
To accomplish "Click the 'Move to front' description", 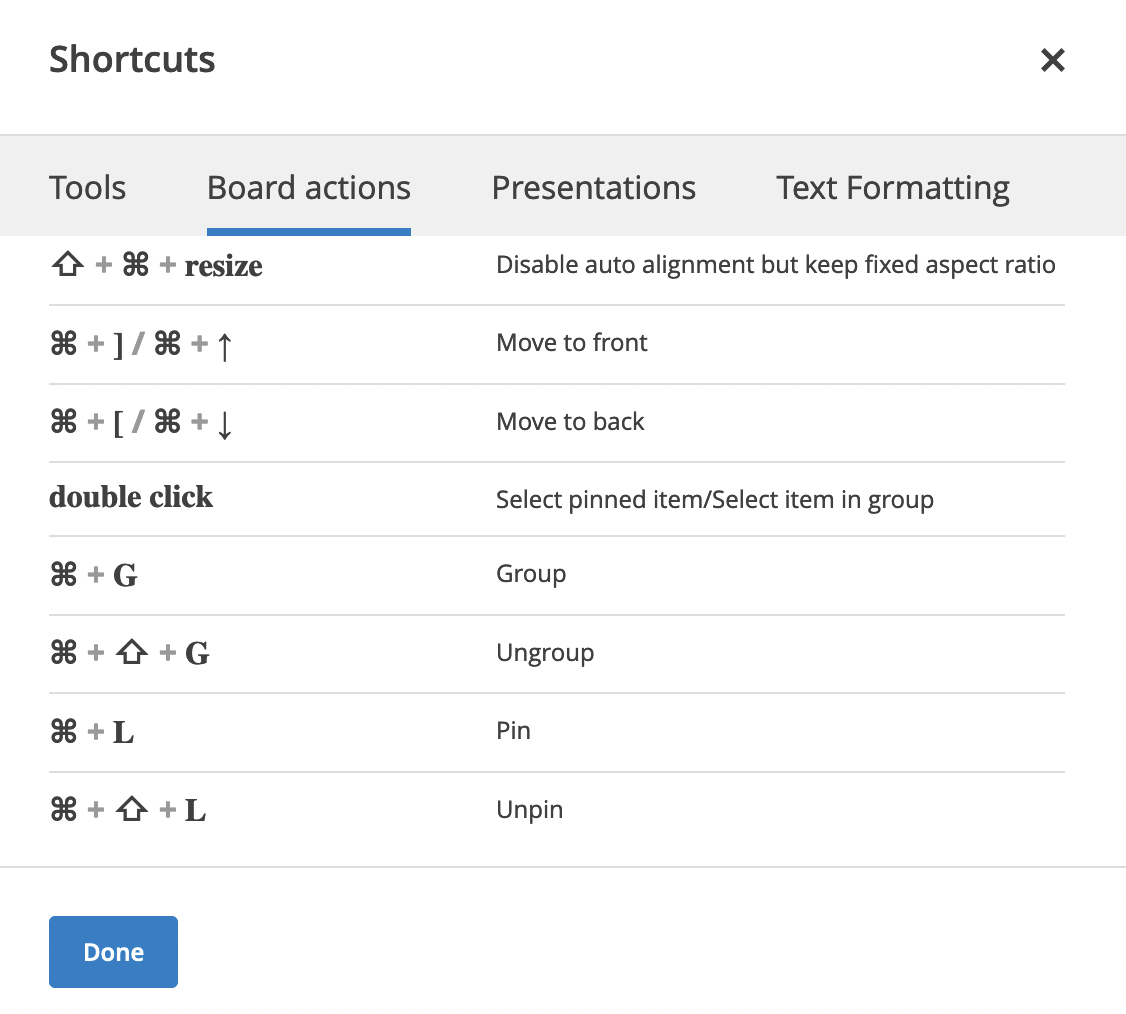I will 572,343.
